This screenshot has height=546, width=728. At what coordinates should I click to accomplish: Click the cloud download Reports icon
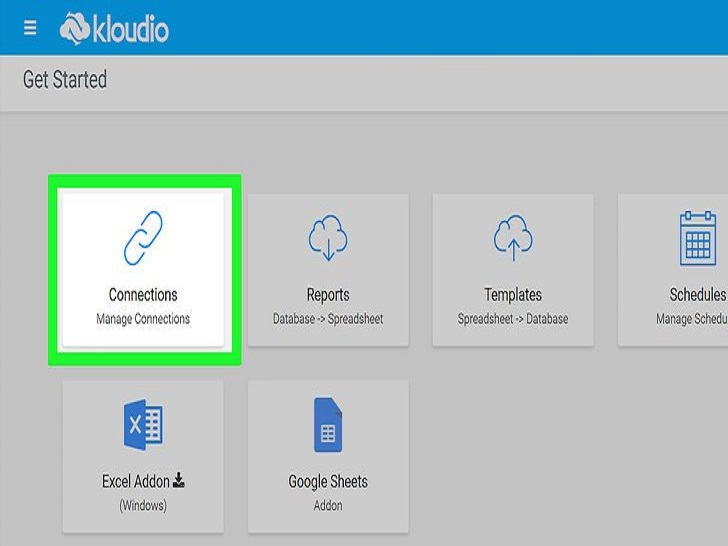(x=328, y=239)
